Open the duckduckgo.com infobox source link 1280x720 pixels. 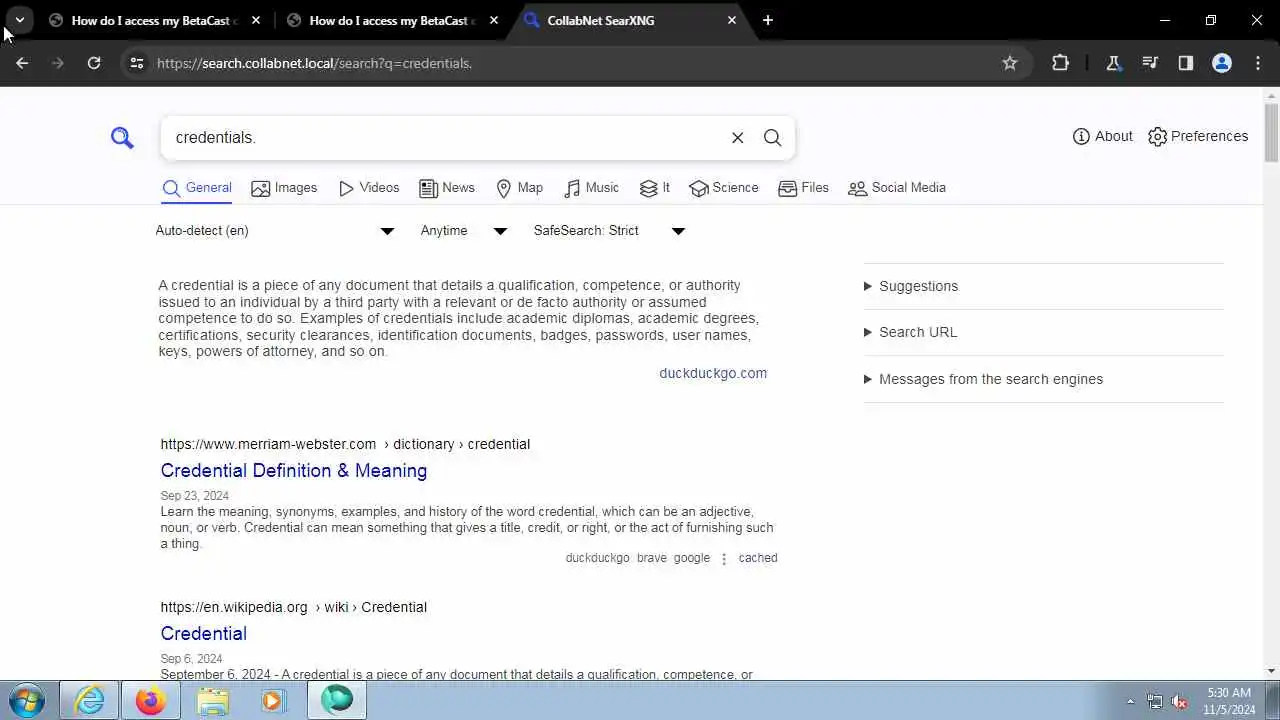(713, 373)
